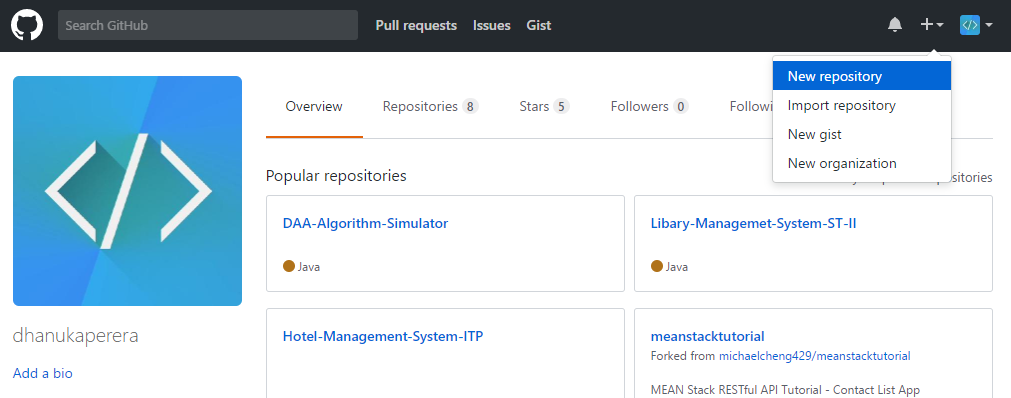This screenshot has width=1011, height=398.
Task: Go to Issues in header
Action: [x=491, y=25]
